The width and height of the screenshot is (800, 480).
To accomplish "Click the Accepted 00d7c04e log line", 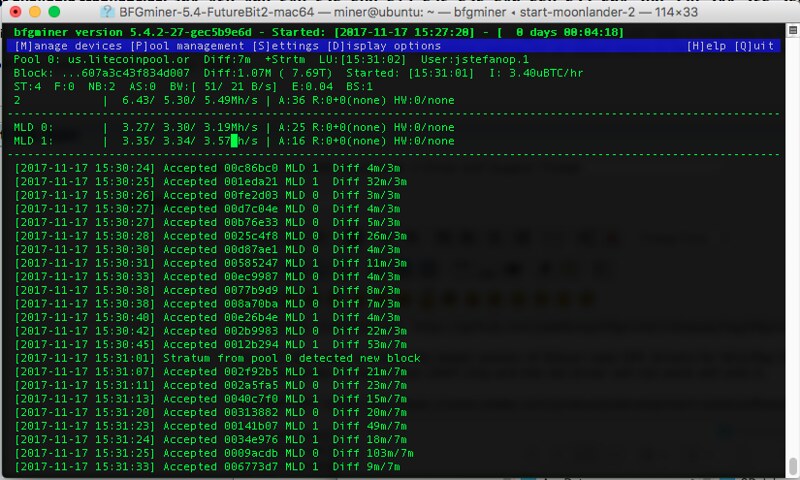I will click(207, 209).
